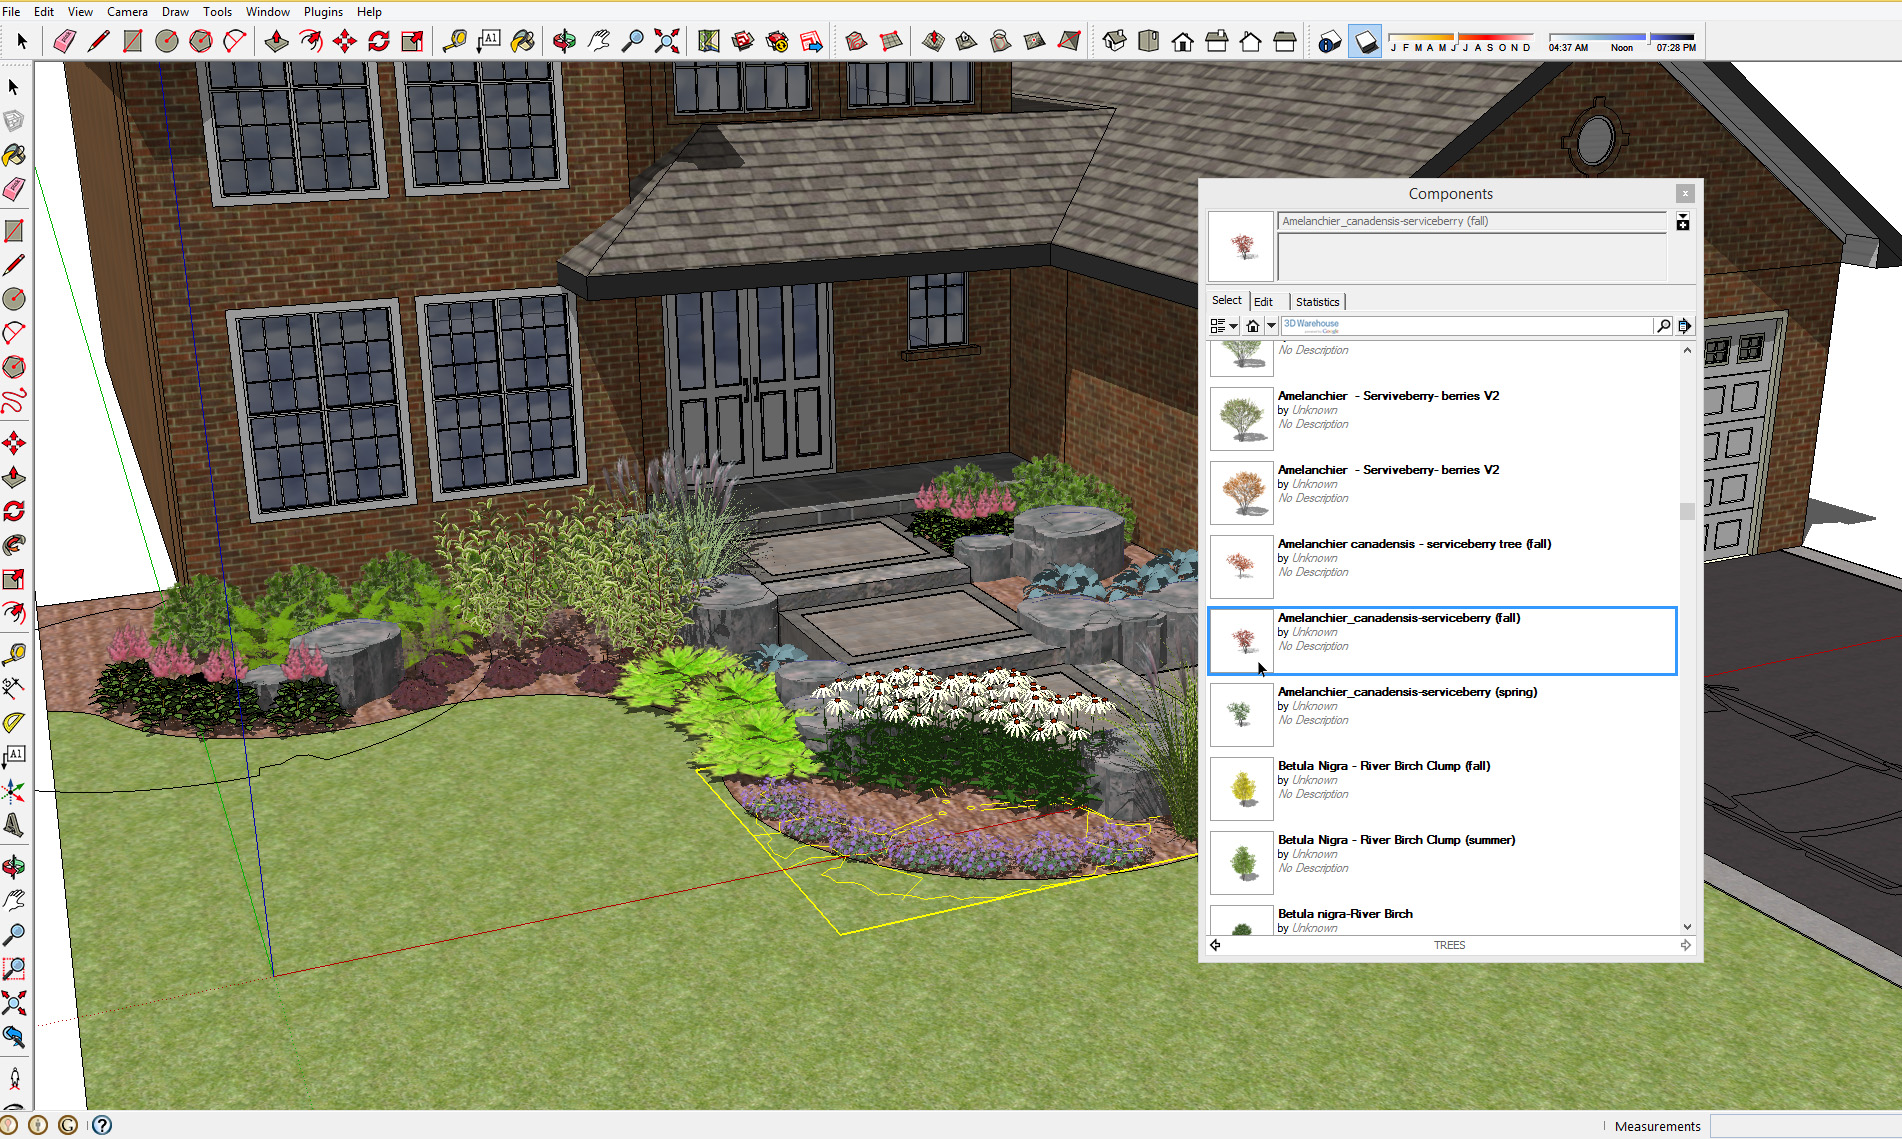
Task: Open the View Options dropdown in Components
Action: tap(1223, 326)
